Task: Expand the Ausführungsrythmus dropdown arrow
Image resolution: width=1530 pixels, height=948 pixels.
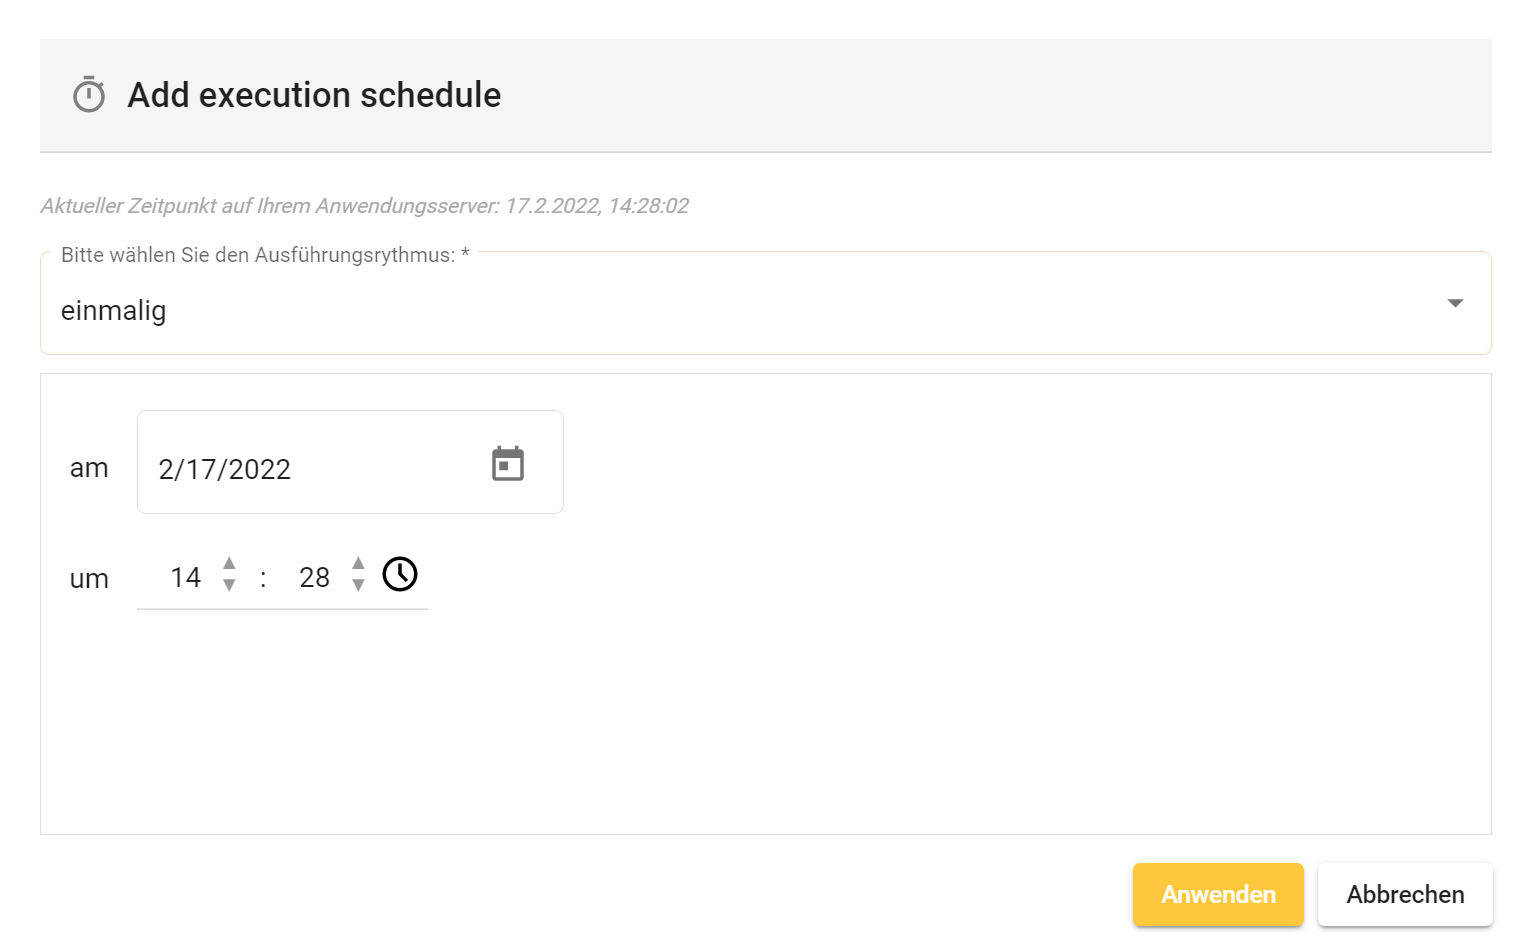Action: [x=1455, y=303]
